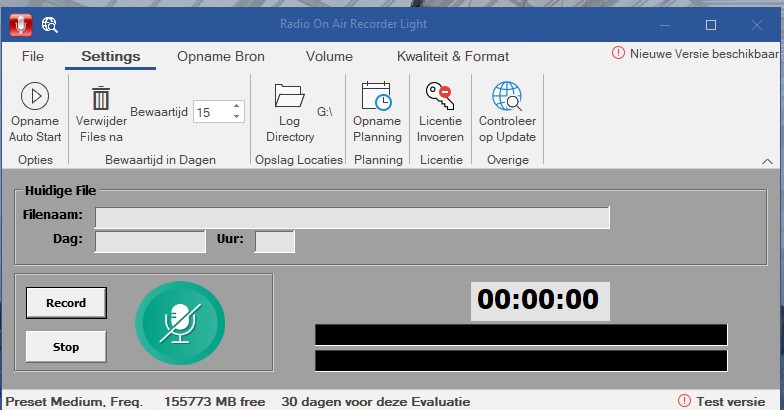Click the Uur field
Image resolution: width=784 pixels, height=410 pixels.
[274, 242]
